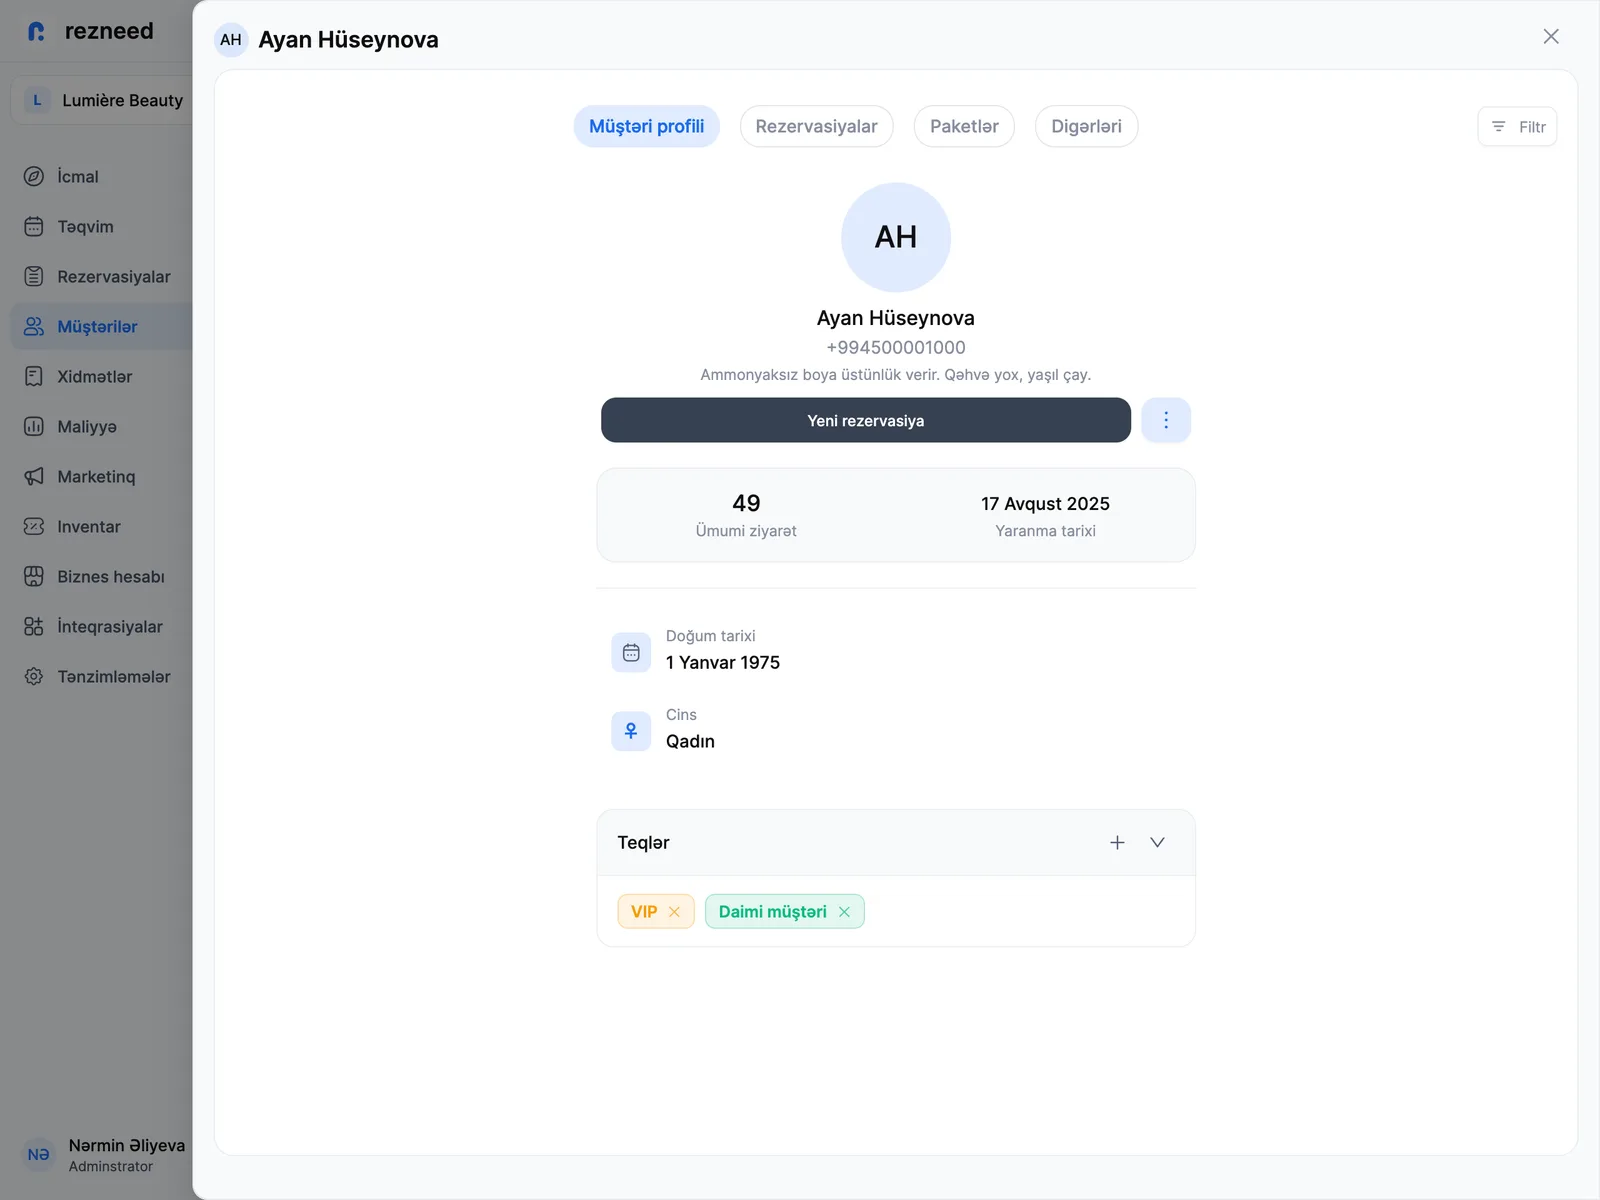Add a new tag with plus icon
The height and width of the screenshot is (1200, 1600).
(1117, 843)
